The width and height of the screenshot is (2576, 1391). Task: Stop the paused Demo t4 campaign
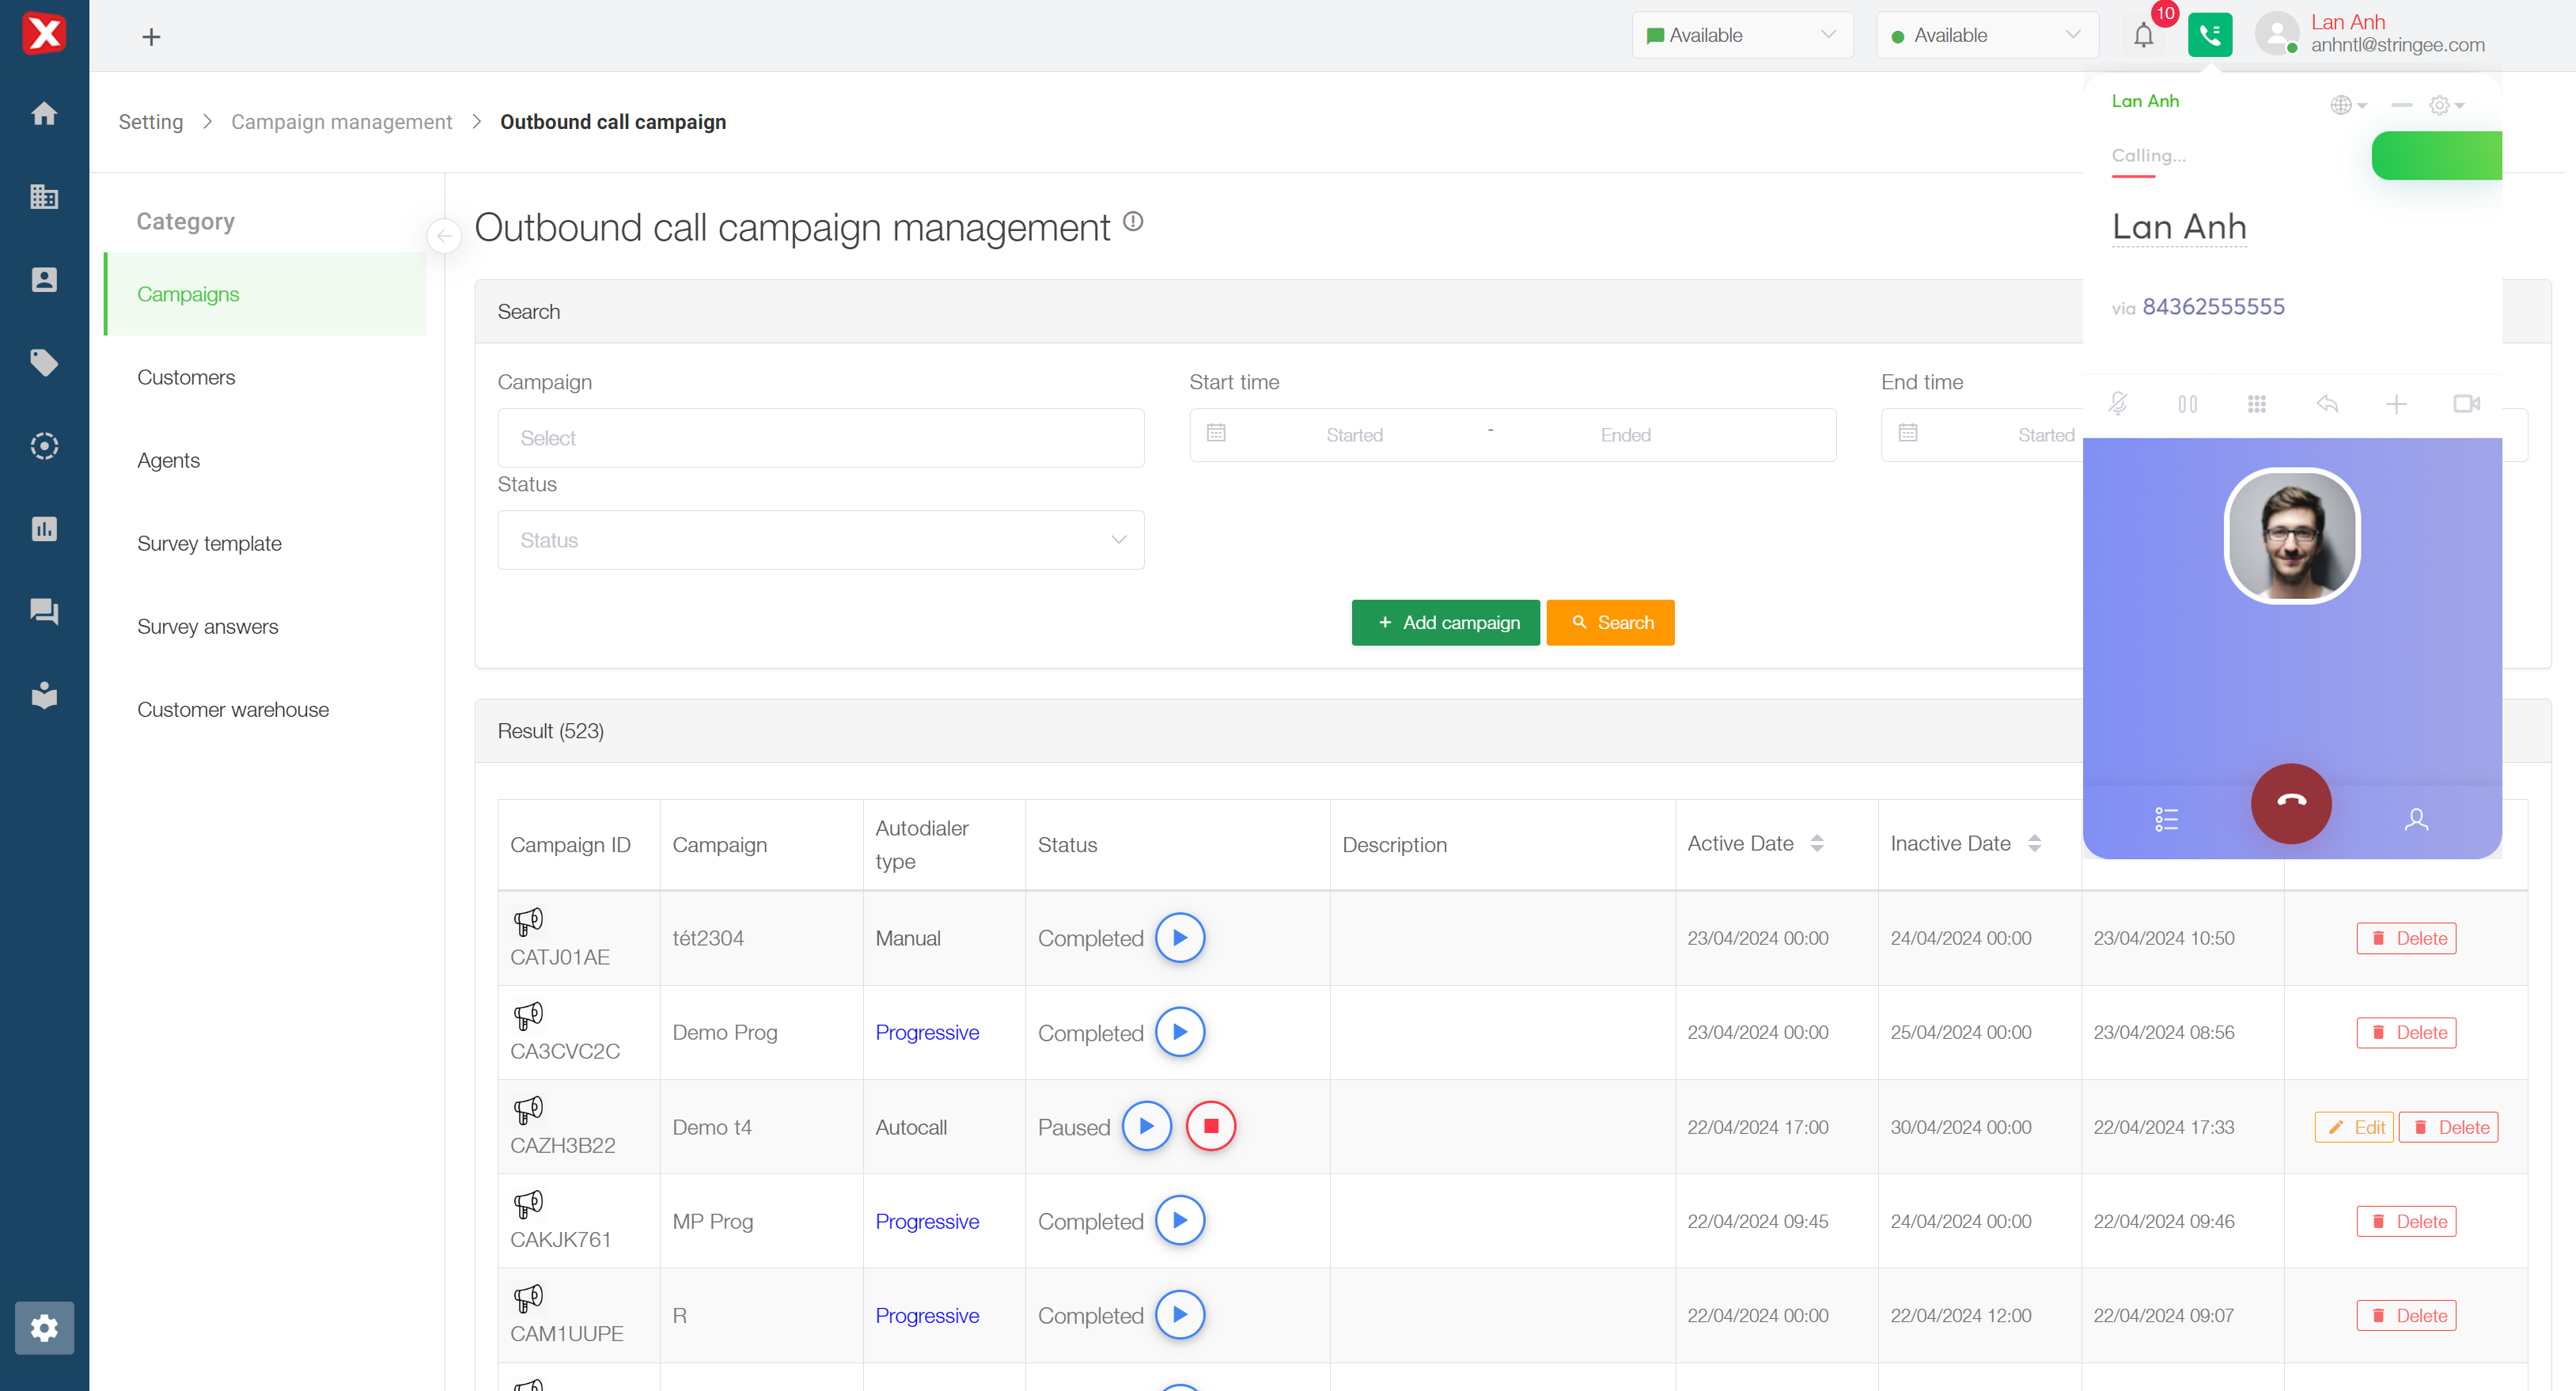[x=1210, y=1126]
